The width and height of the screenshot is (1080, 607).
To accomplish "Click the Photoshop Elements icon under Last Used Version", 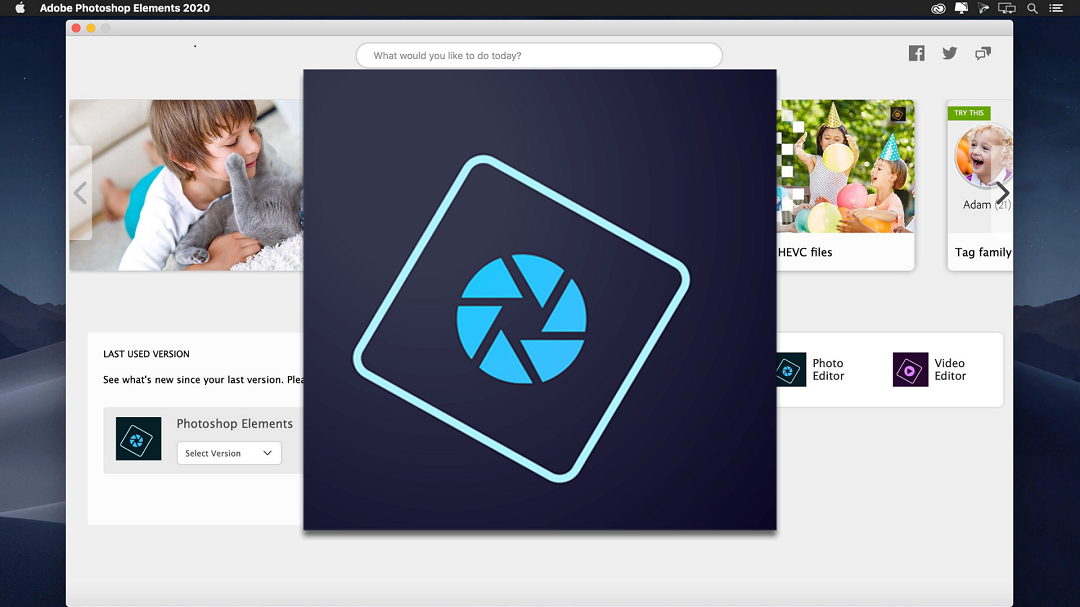I will pos(138,439).
